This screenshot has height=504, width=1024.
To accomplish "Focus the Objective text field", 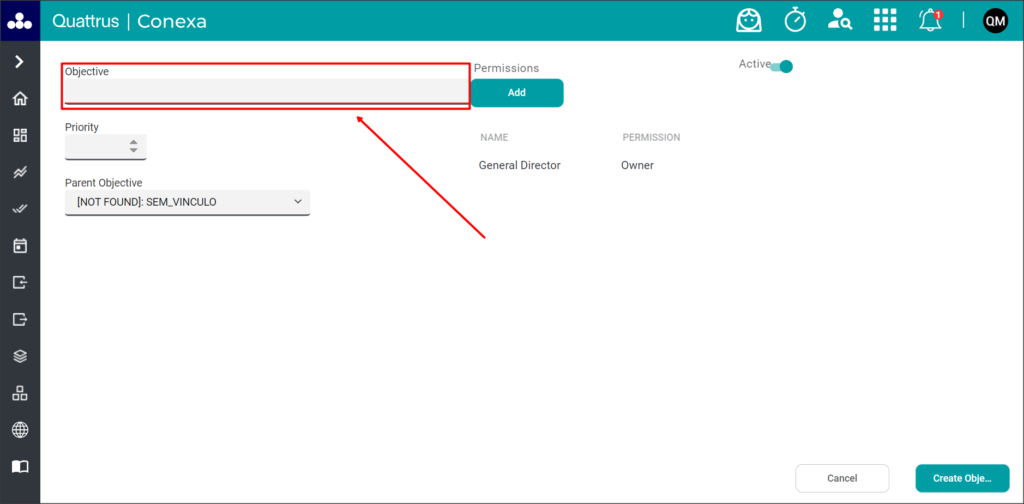I will (266, 91).
